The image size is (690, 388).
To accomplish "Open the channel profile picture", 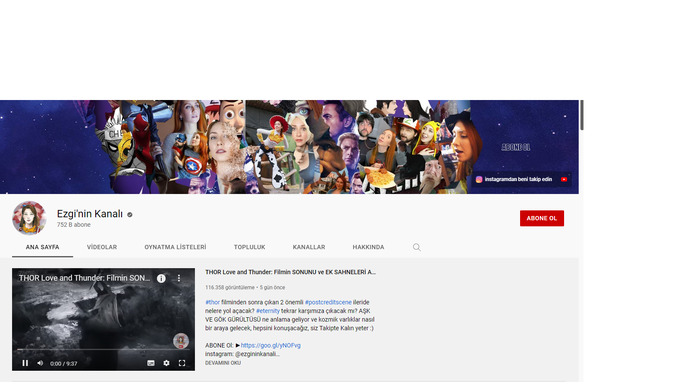I will (x=29, y=218).
